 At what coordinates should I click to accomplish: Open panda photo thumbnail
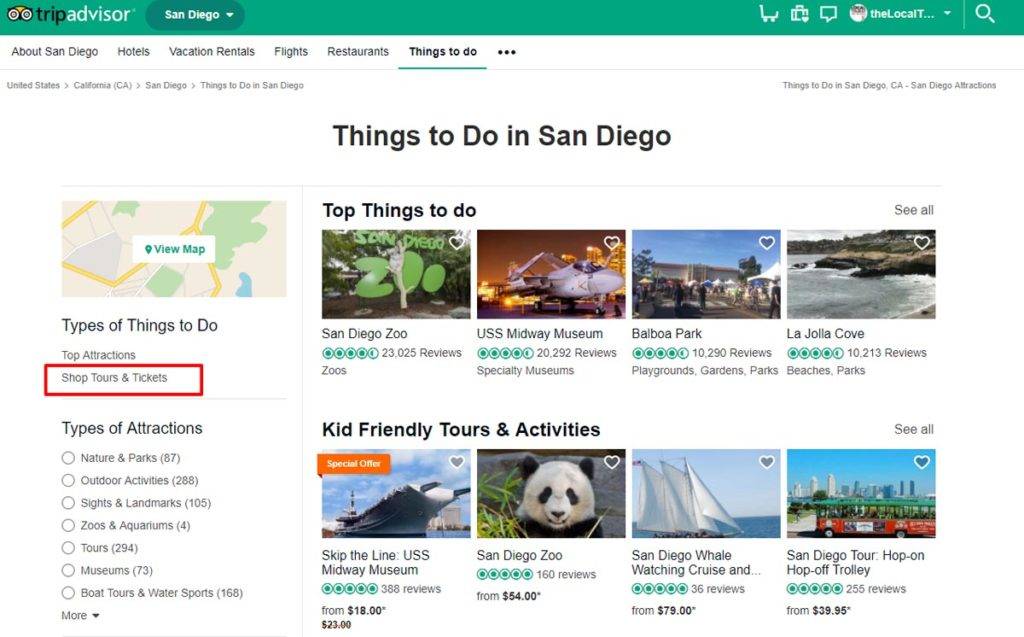click(551, 493)
